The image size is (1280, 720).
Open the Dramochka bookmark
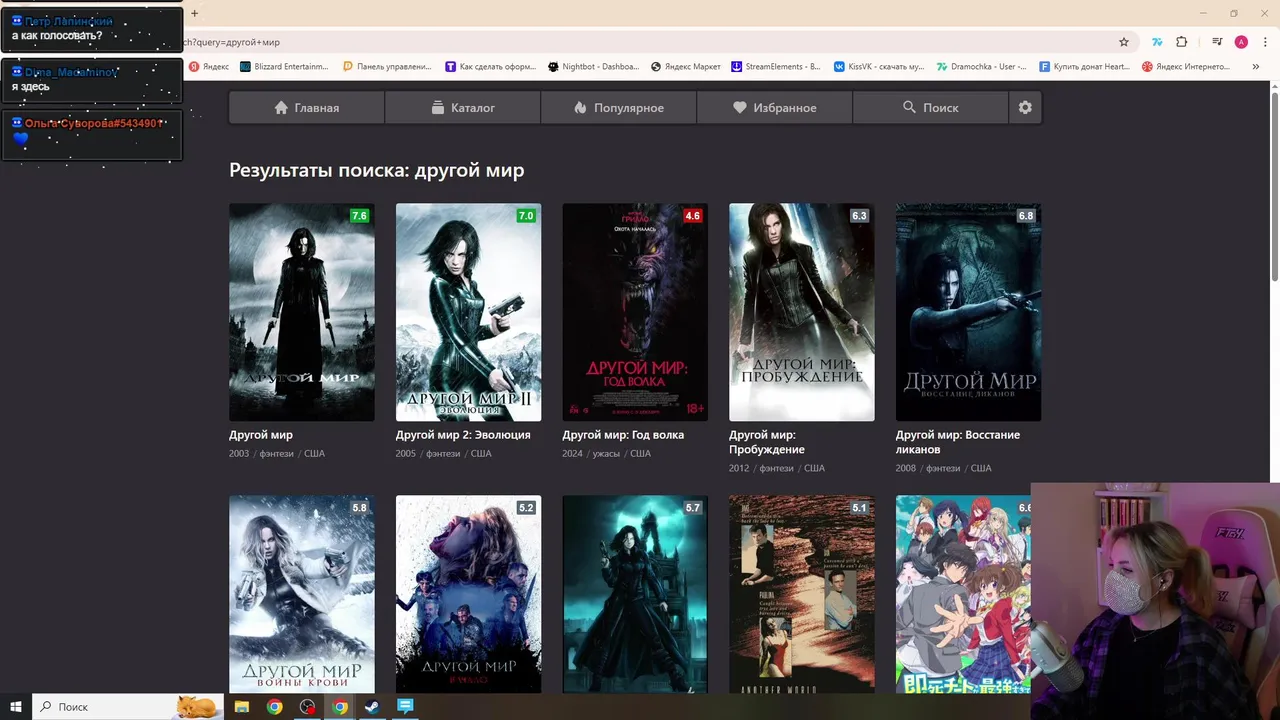pos(981,67)
